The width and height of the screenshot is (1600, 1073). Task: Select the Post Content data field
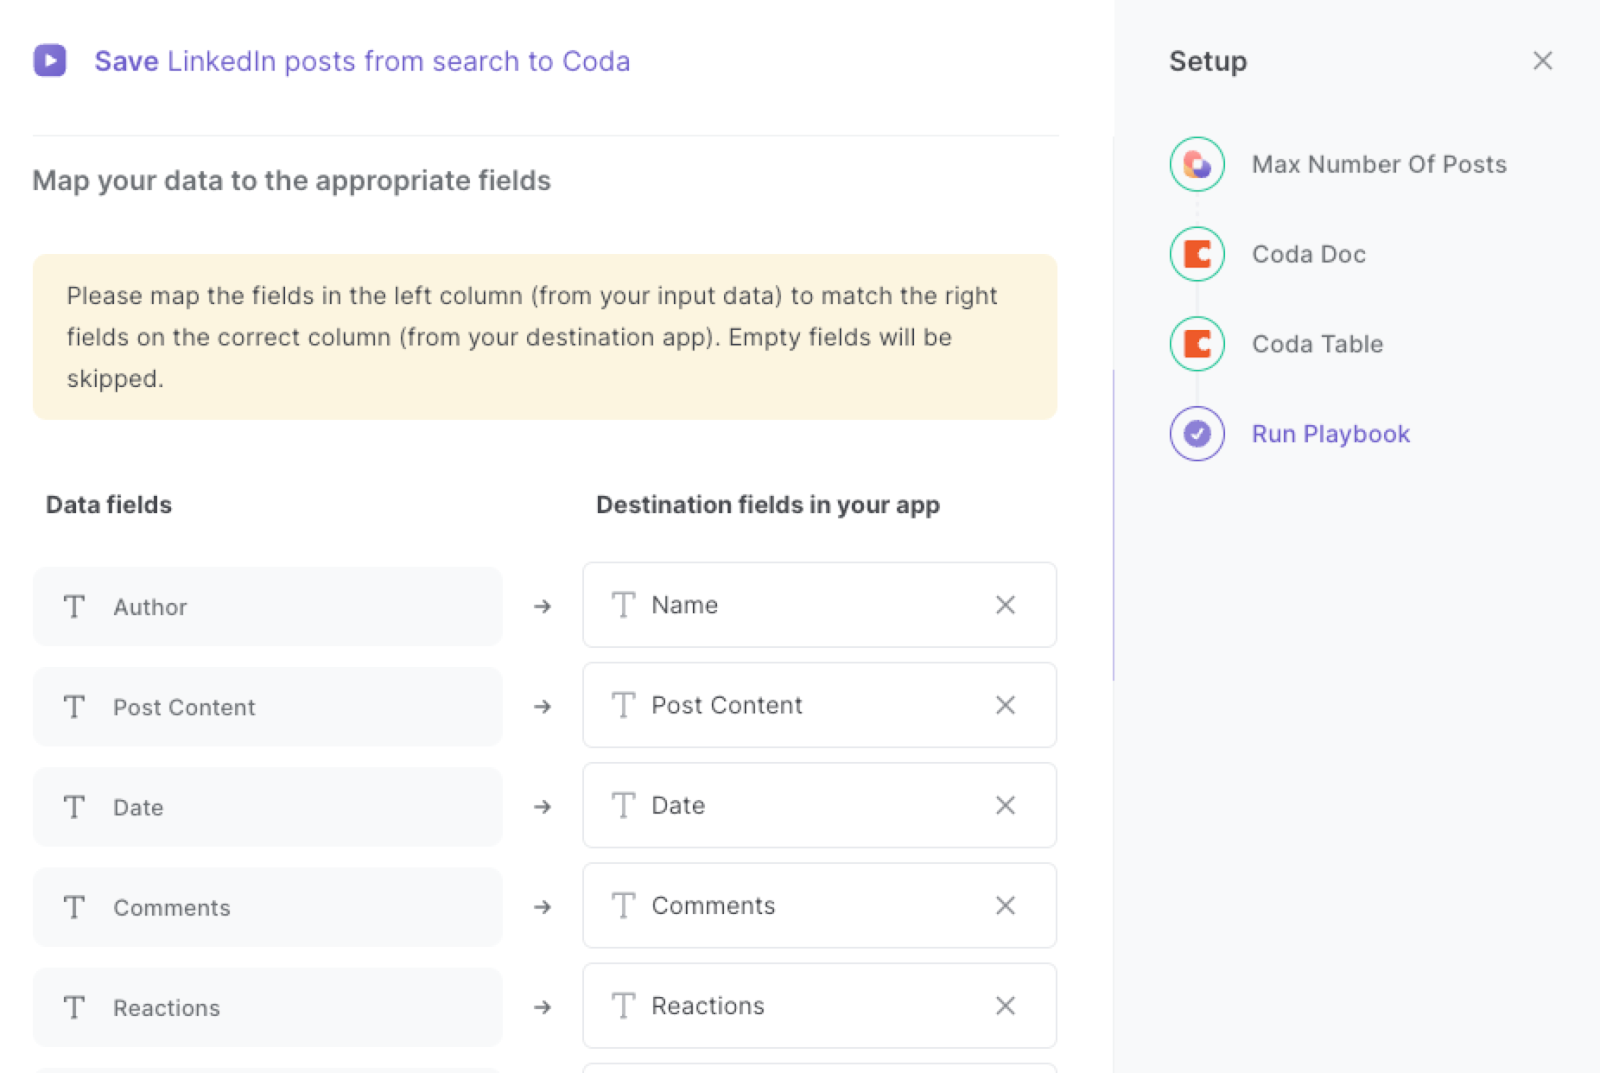point(267,707)
